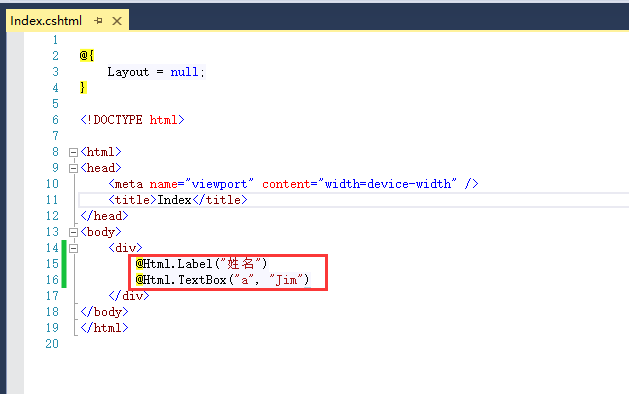This screenshot has width=629, height=394.
Task: Click the content attribute value width=device-width
Action: click(x=388, y=184)
